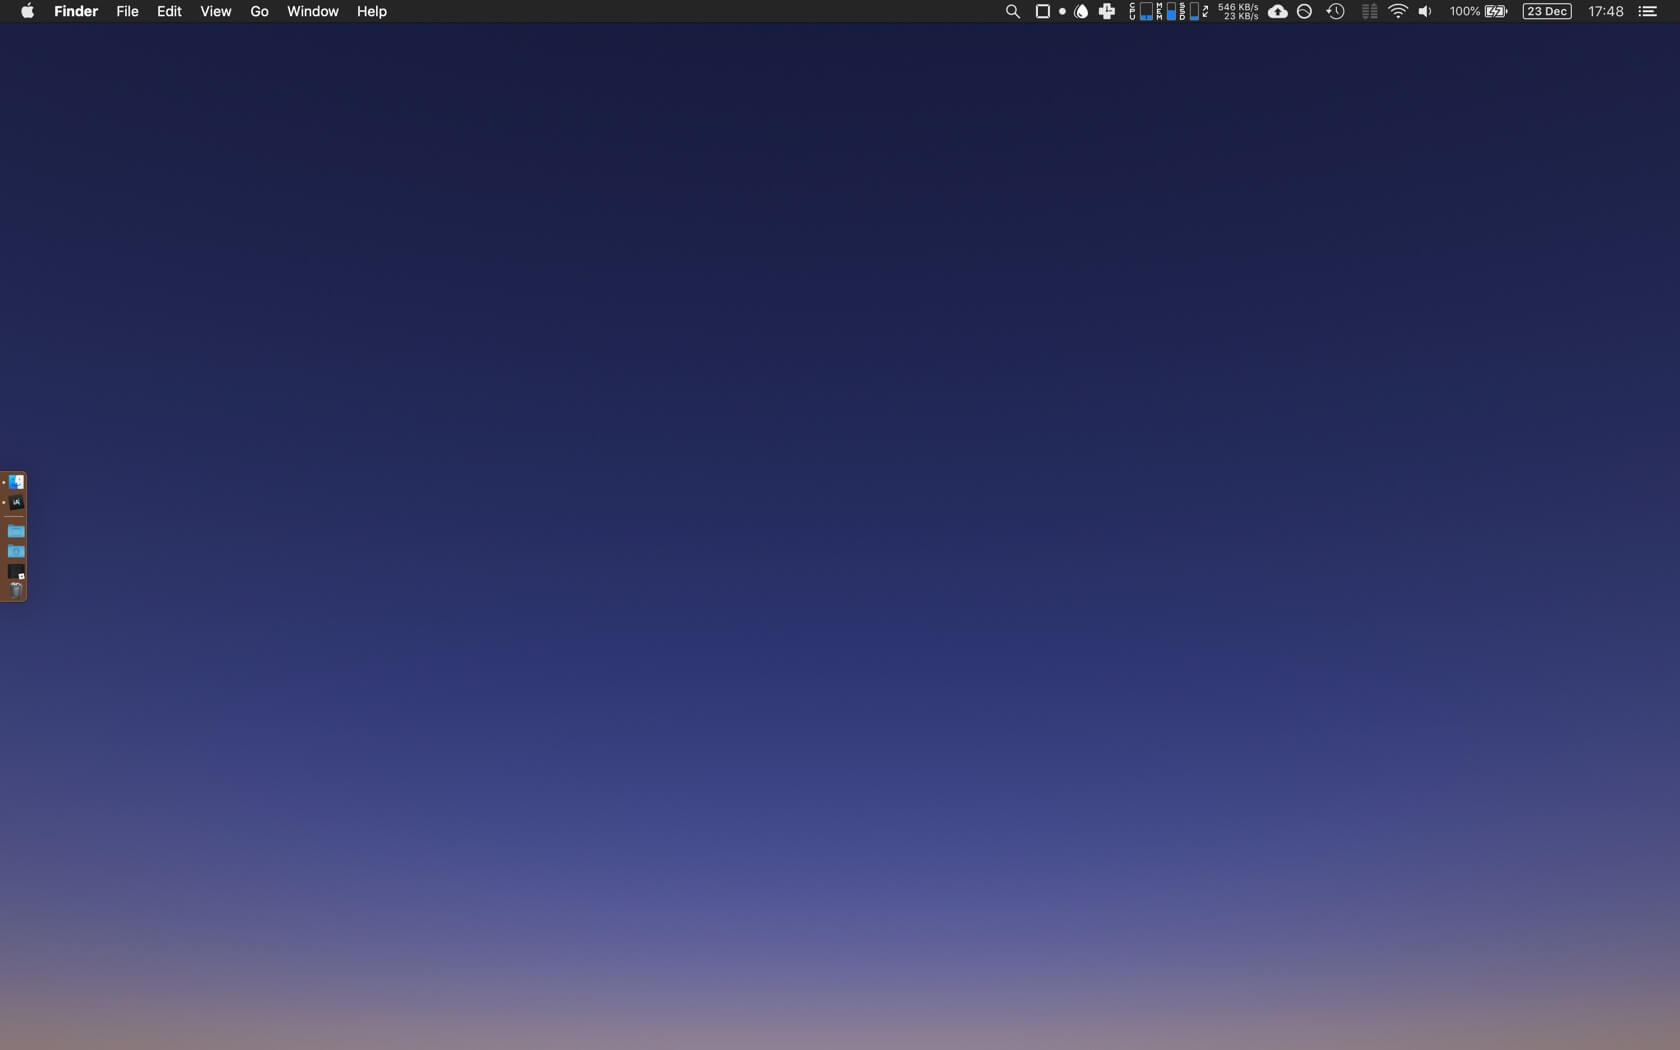Open the volume menu from the menu bar
The image size is (1680, 1050).
click(x=1425, y=12)
